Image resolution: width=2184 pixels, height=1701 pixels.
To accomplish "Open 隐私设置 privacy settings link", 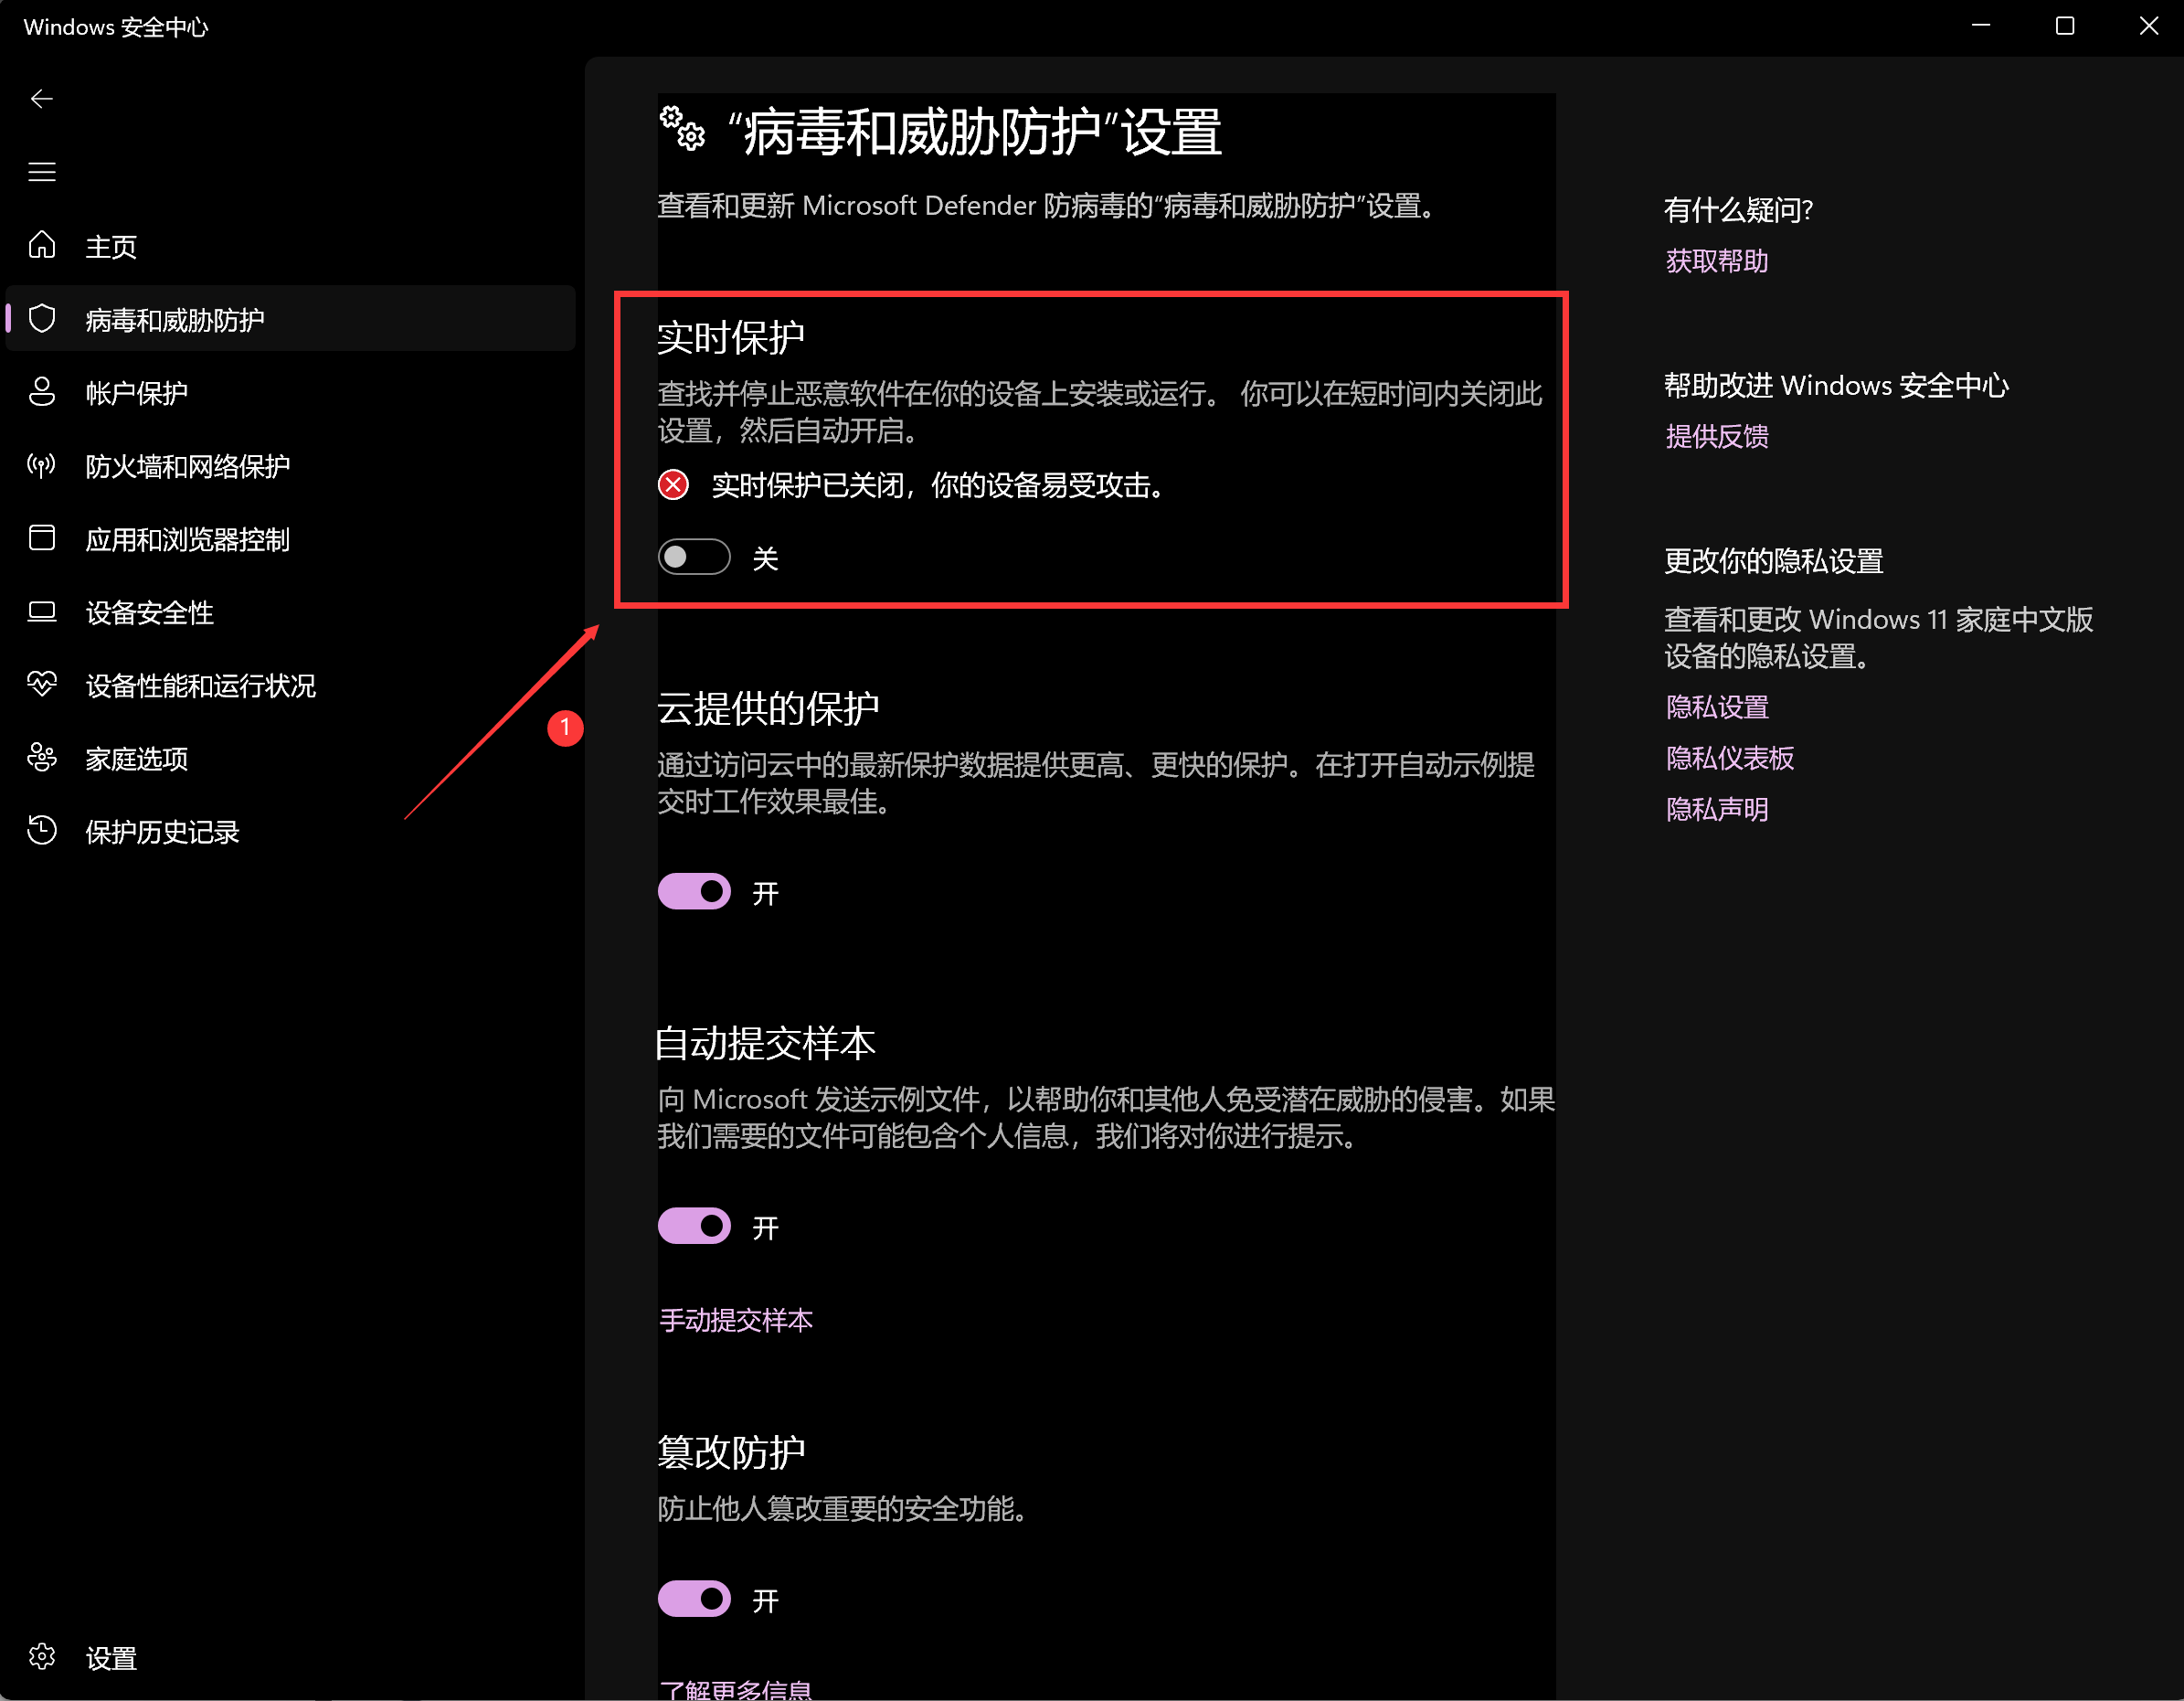I will coord(1716,707).
